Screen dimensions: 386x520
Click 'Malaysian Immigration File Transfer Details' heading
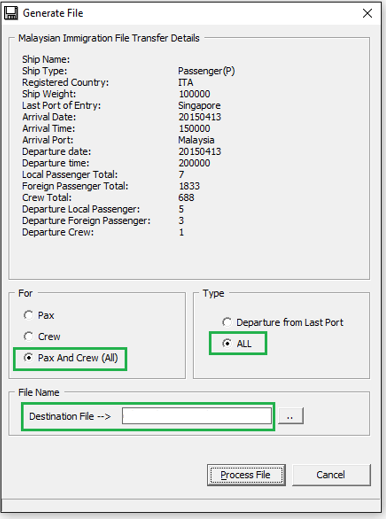pos(109,38)
